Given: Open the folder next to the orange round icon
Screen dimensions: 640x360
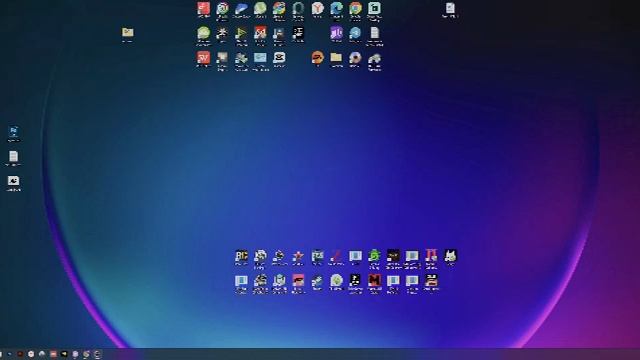Looking at the screenshot, I should tap(336, 58).
